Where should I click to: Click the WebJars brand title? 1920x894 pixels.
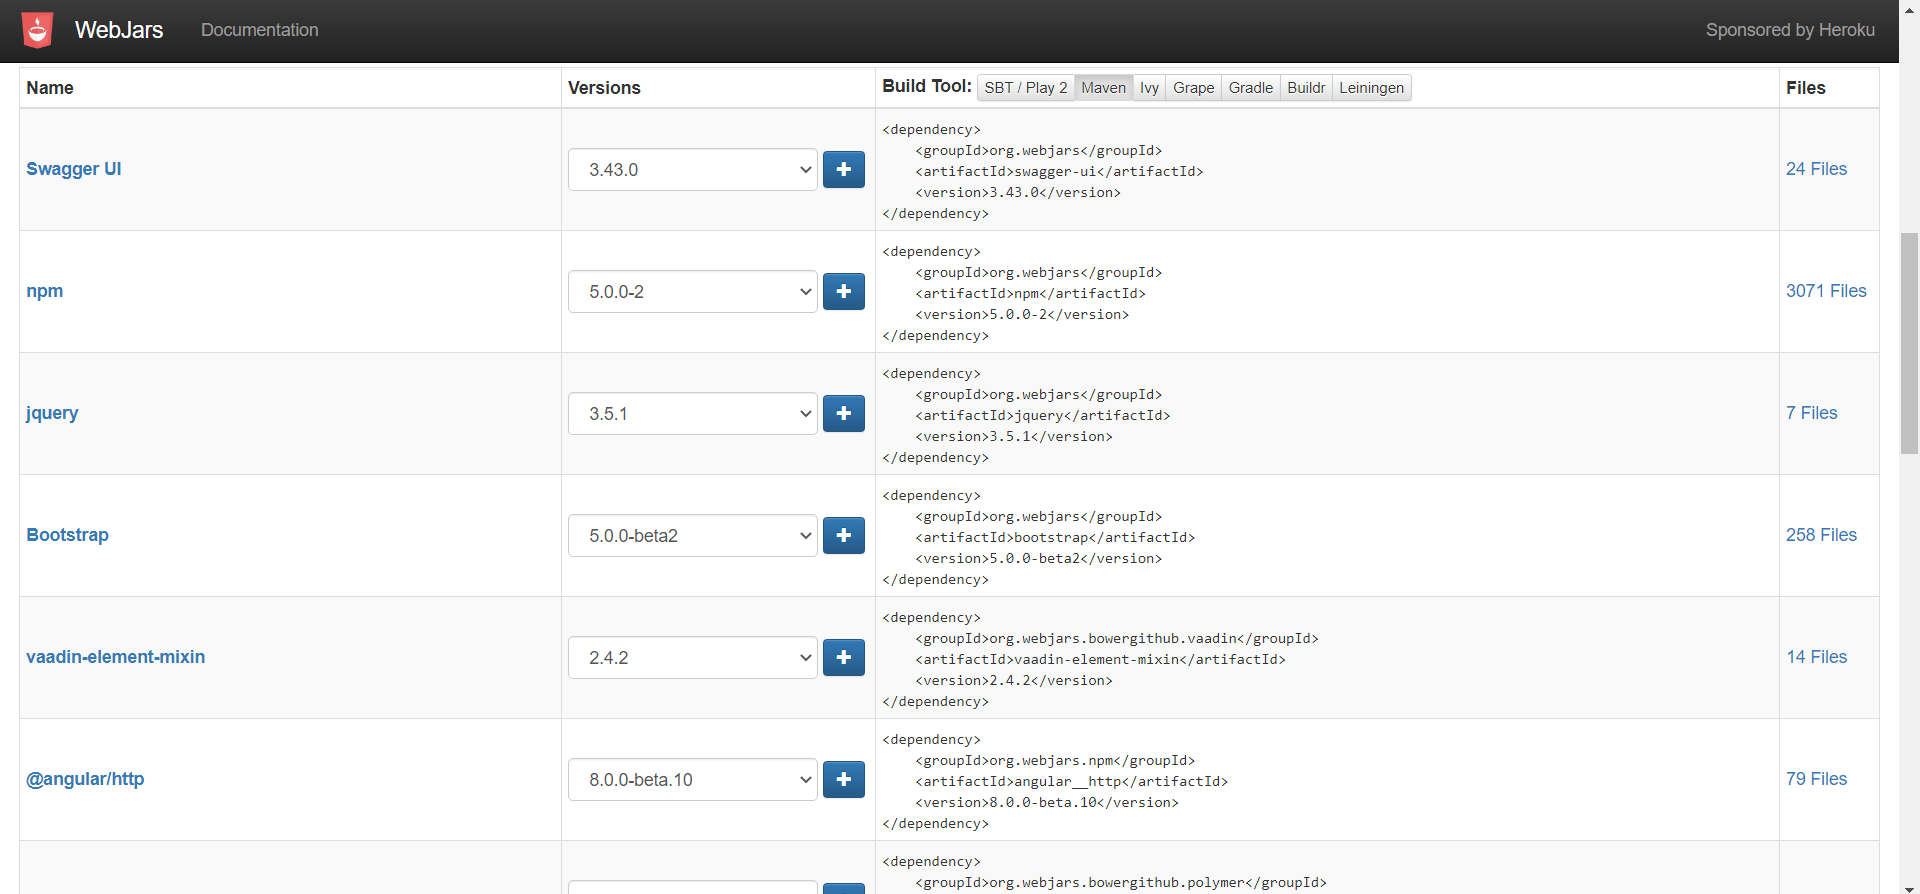click(119, 30)
